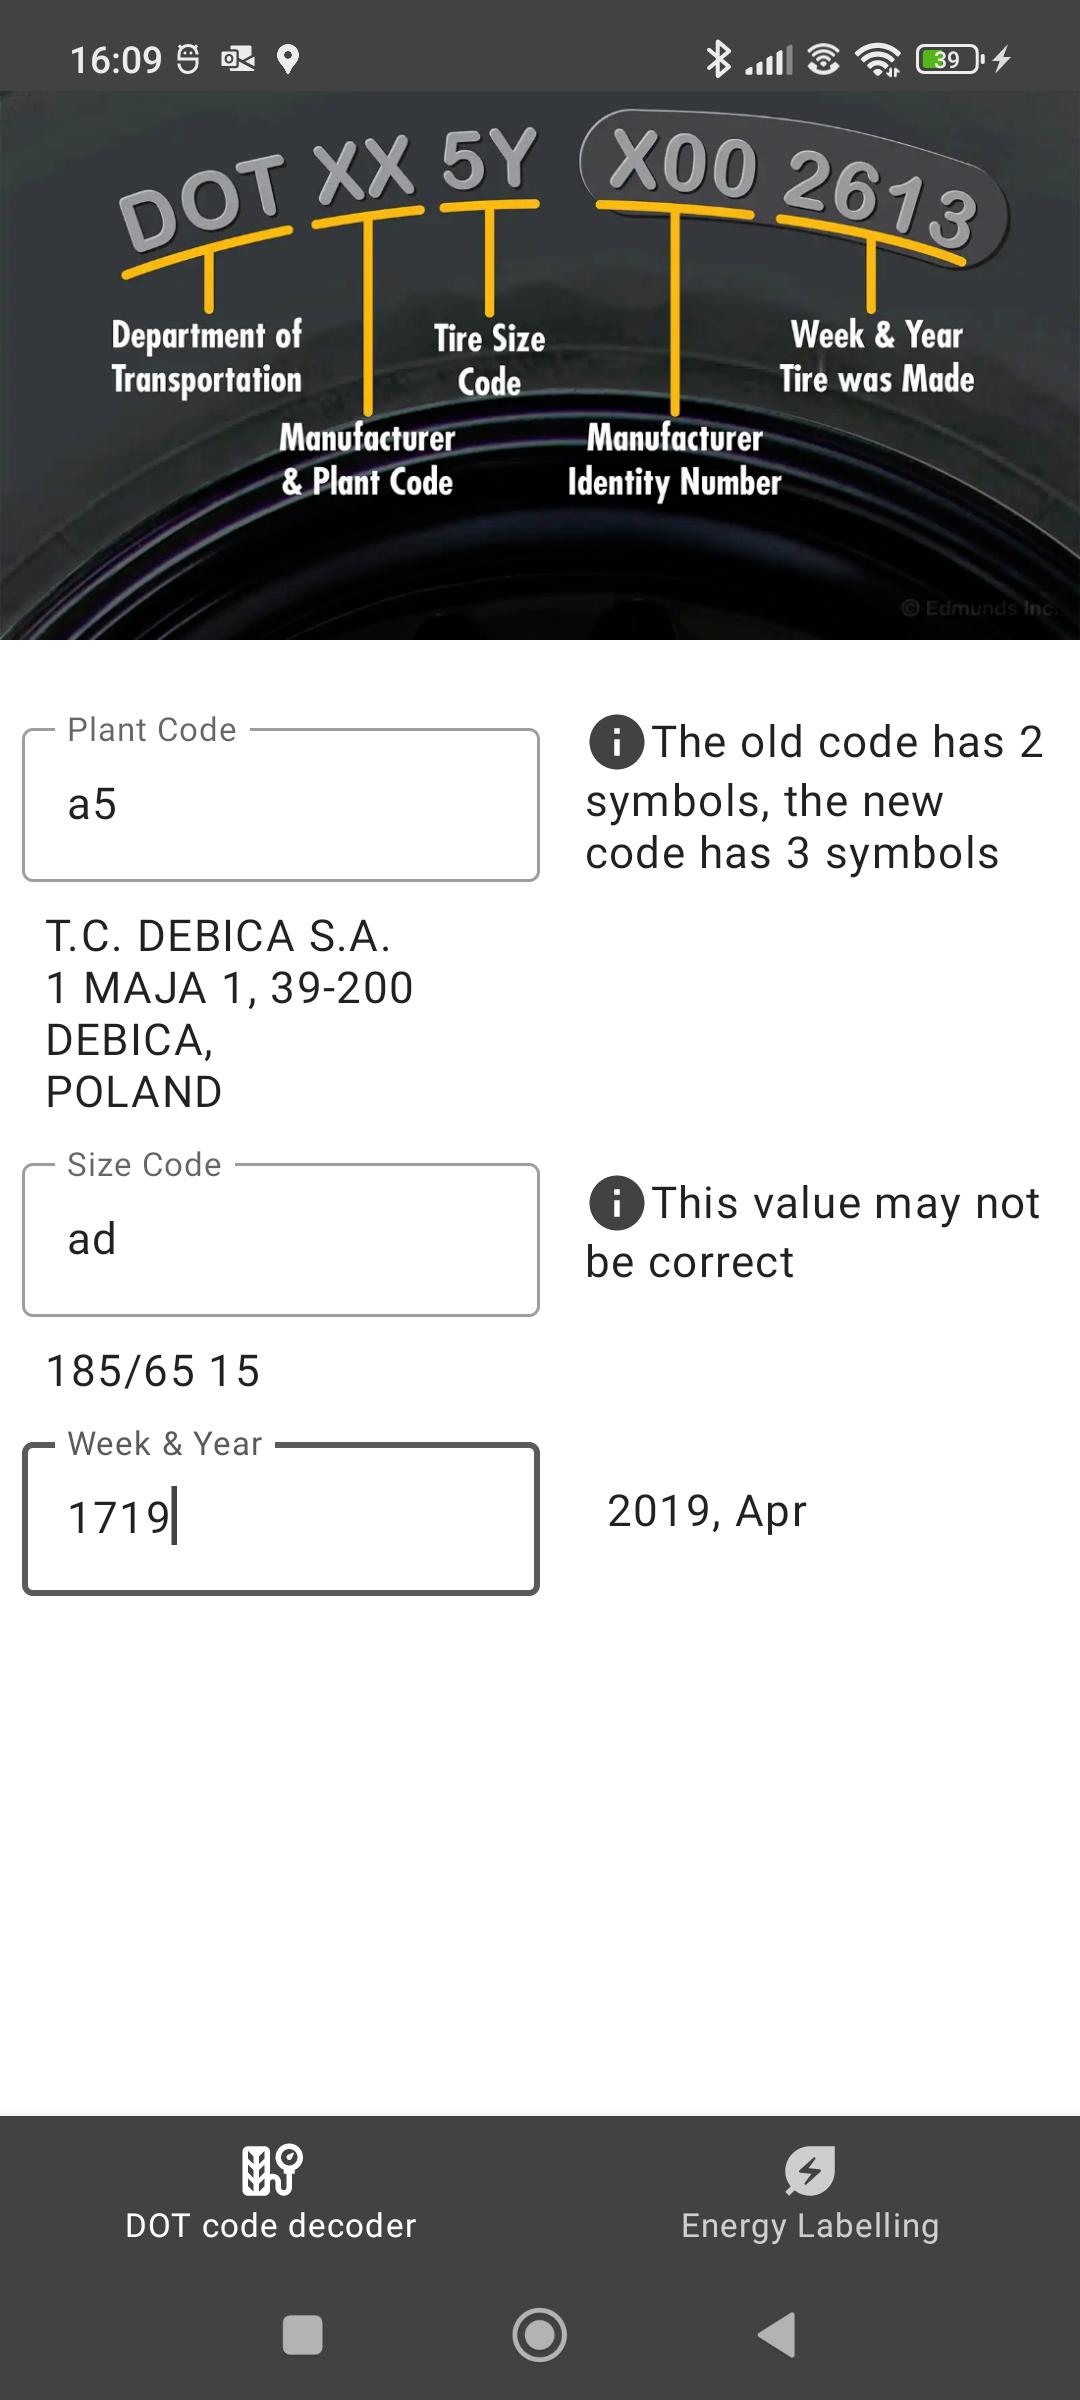
Task: Open recent apps with square button
Action: 303,2336
